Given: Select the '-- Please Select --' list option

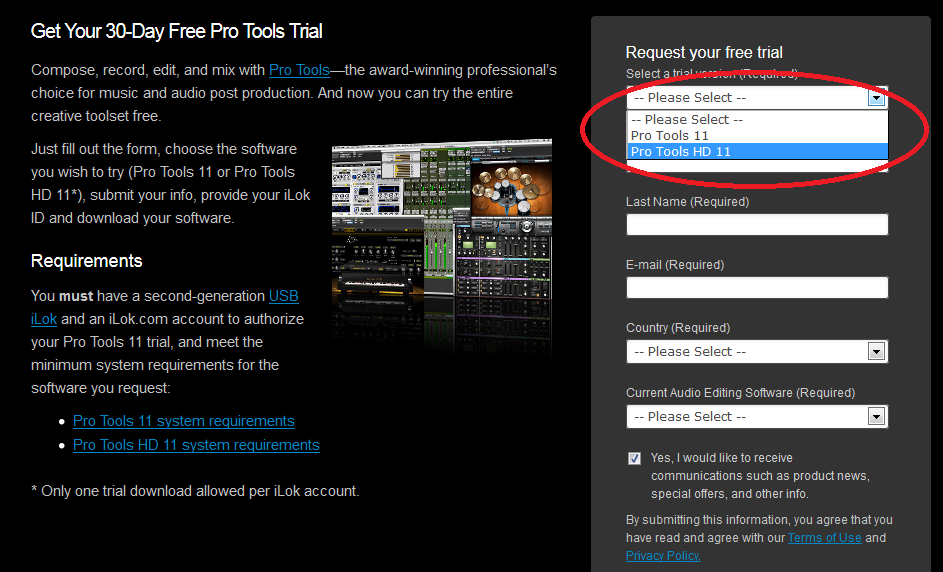Looking at the screenshot, I should pyautogui.click(x=757, y=120).
